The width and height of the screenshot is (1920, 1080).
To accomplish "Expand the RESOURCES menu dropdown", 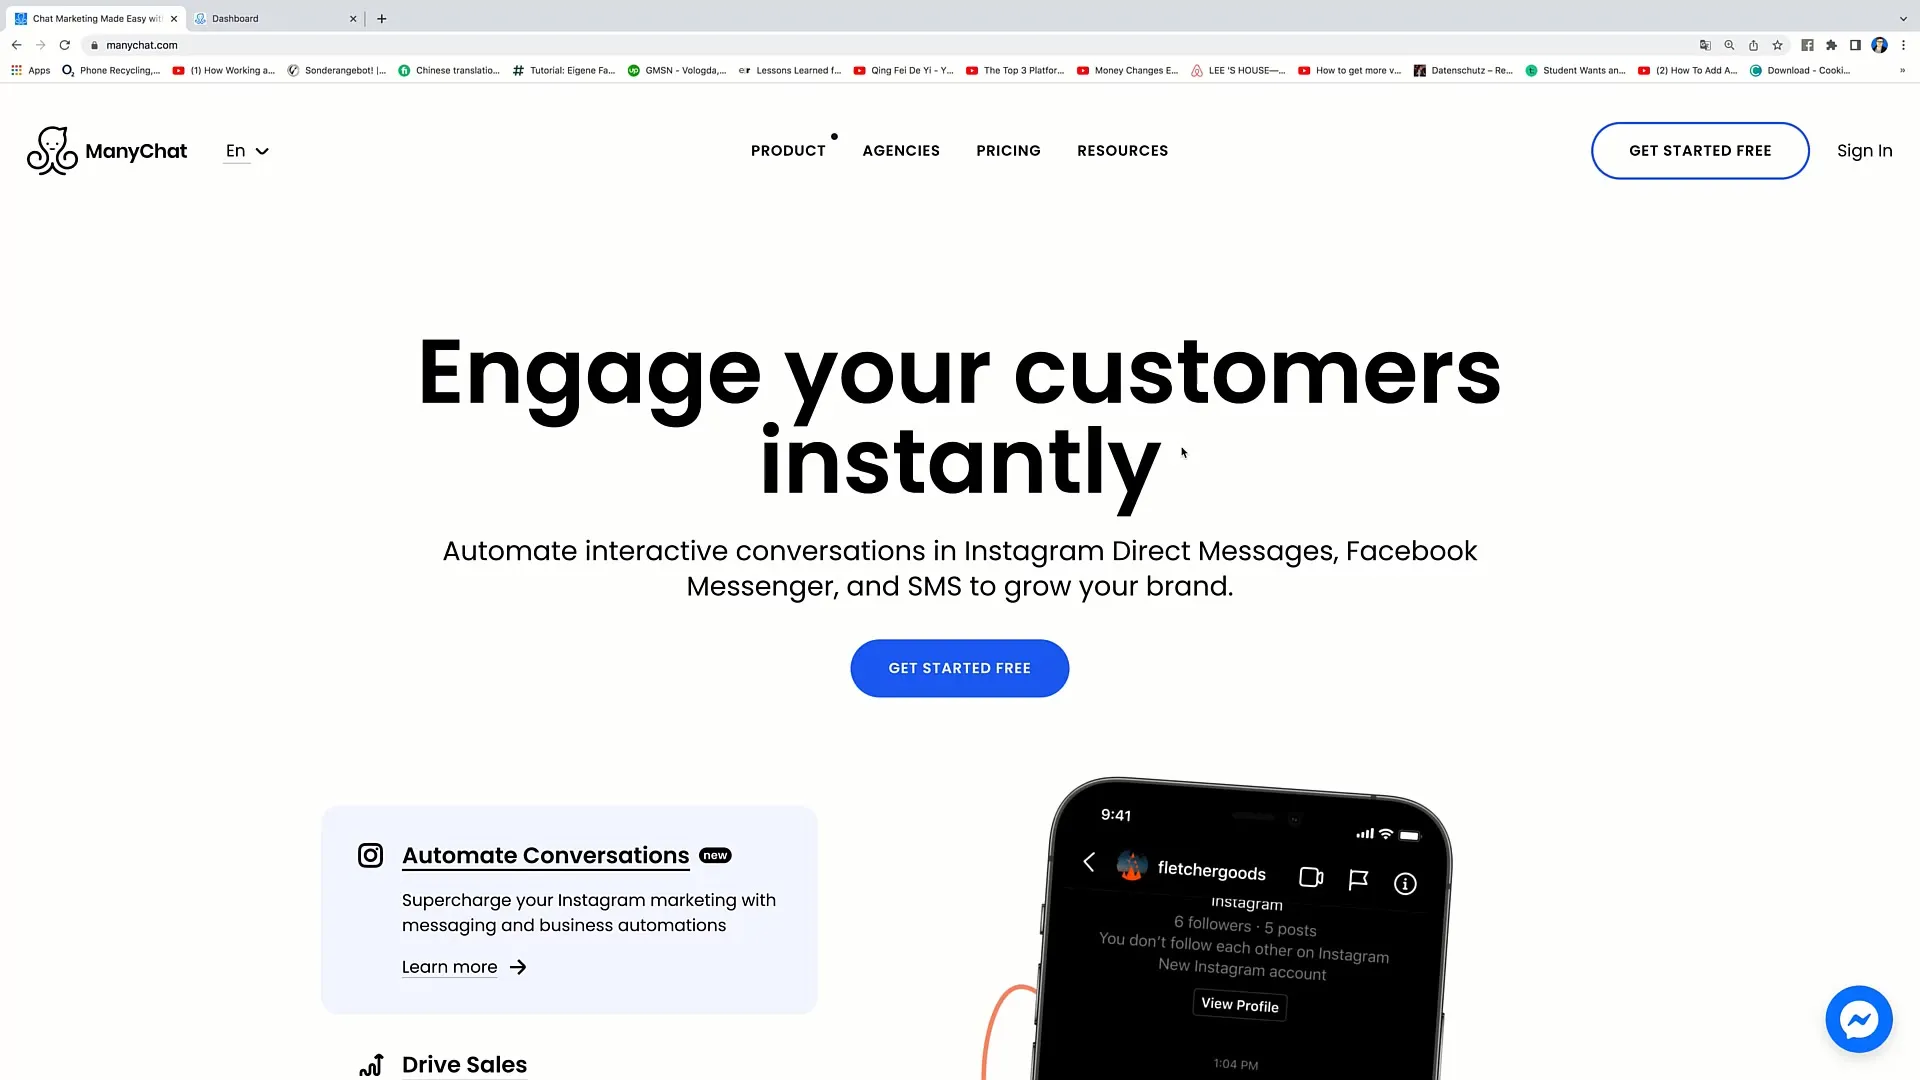I will (x=1122, y=150).
